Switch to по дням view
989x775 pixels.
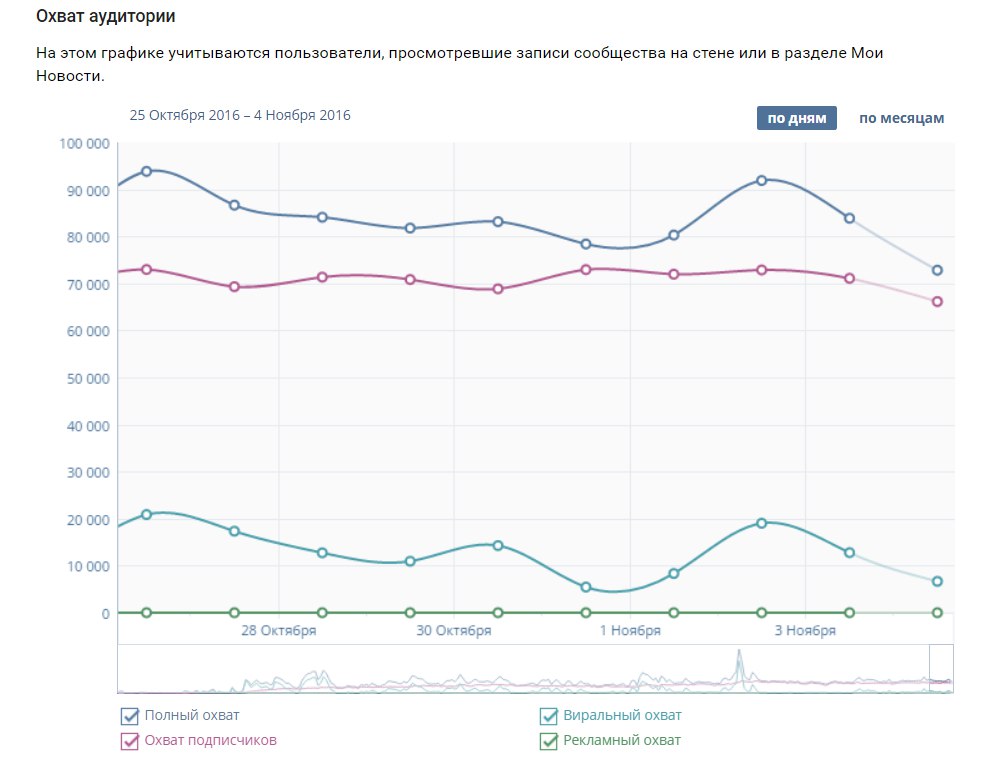(796, 118)
